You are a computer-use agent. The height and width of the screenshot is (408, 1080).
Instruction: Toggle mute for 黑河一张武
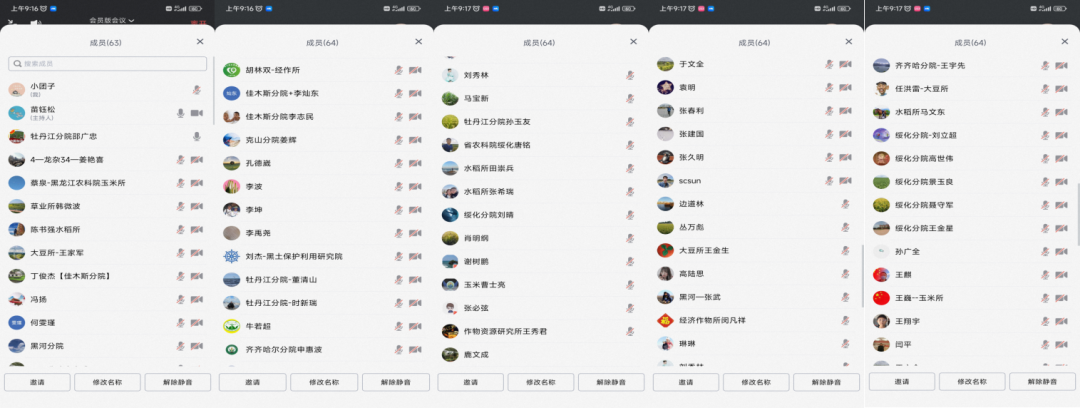tap(845, 297)
